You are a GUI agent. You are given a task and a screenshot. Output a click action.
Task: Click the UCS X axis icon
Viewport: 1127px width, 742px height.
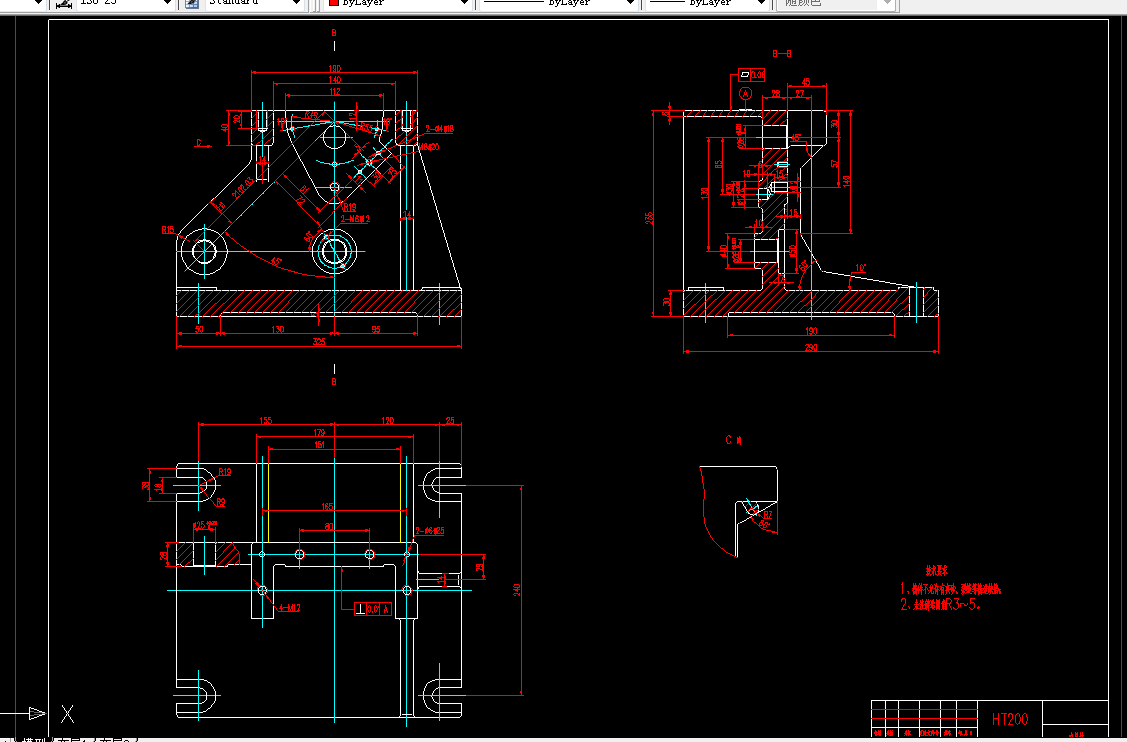tap(68, 713)
